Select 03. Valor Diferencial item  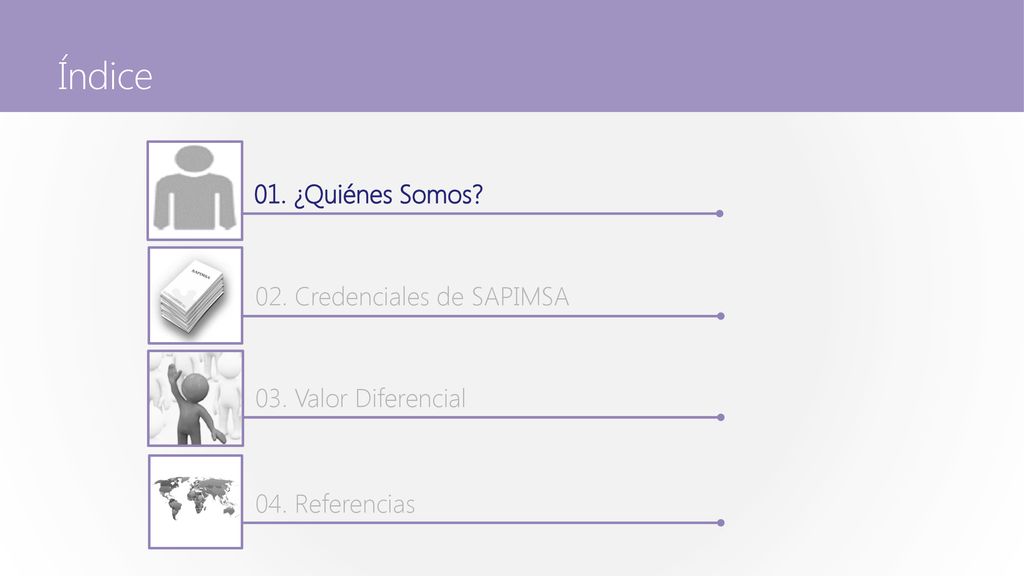click(360, 398)
